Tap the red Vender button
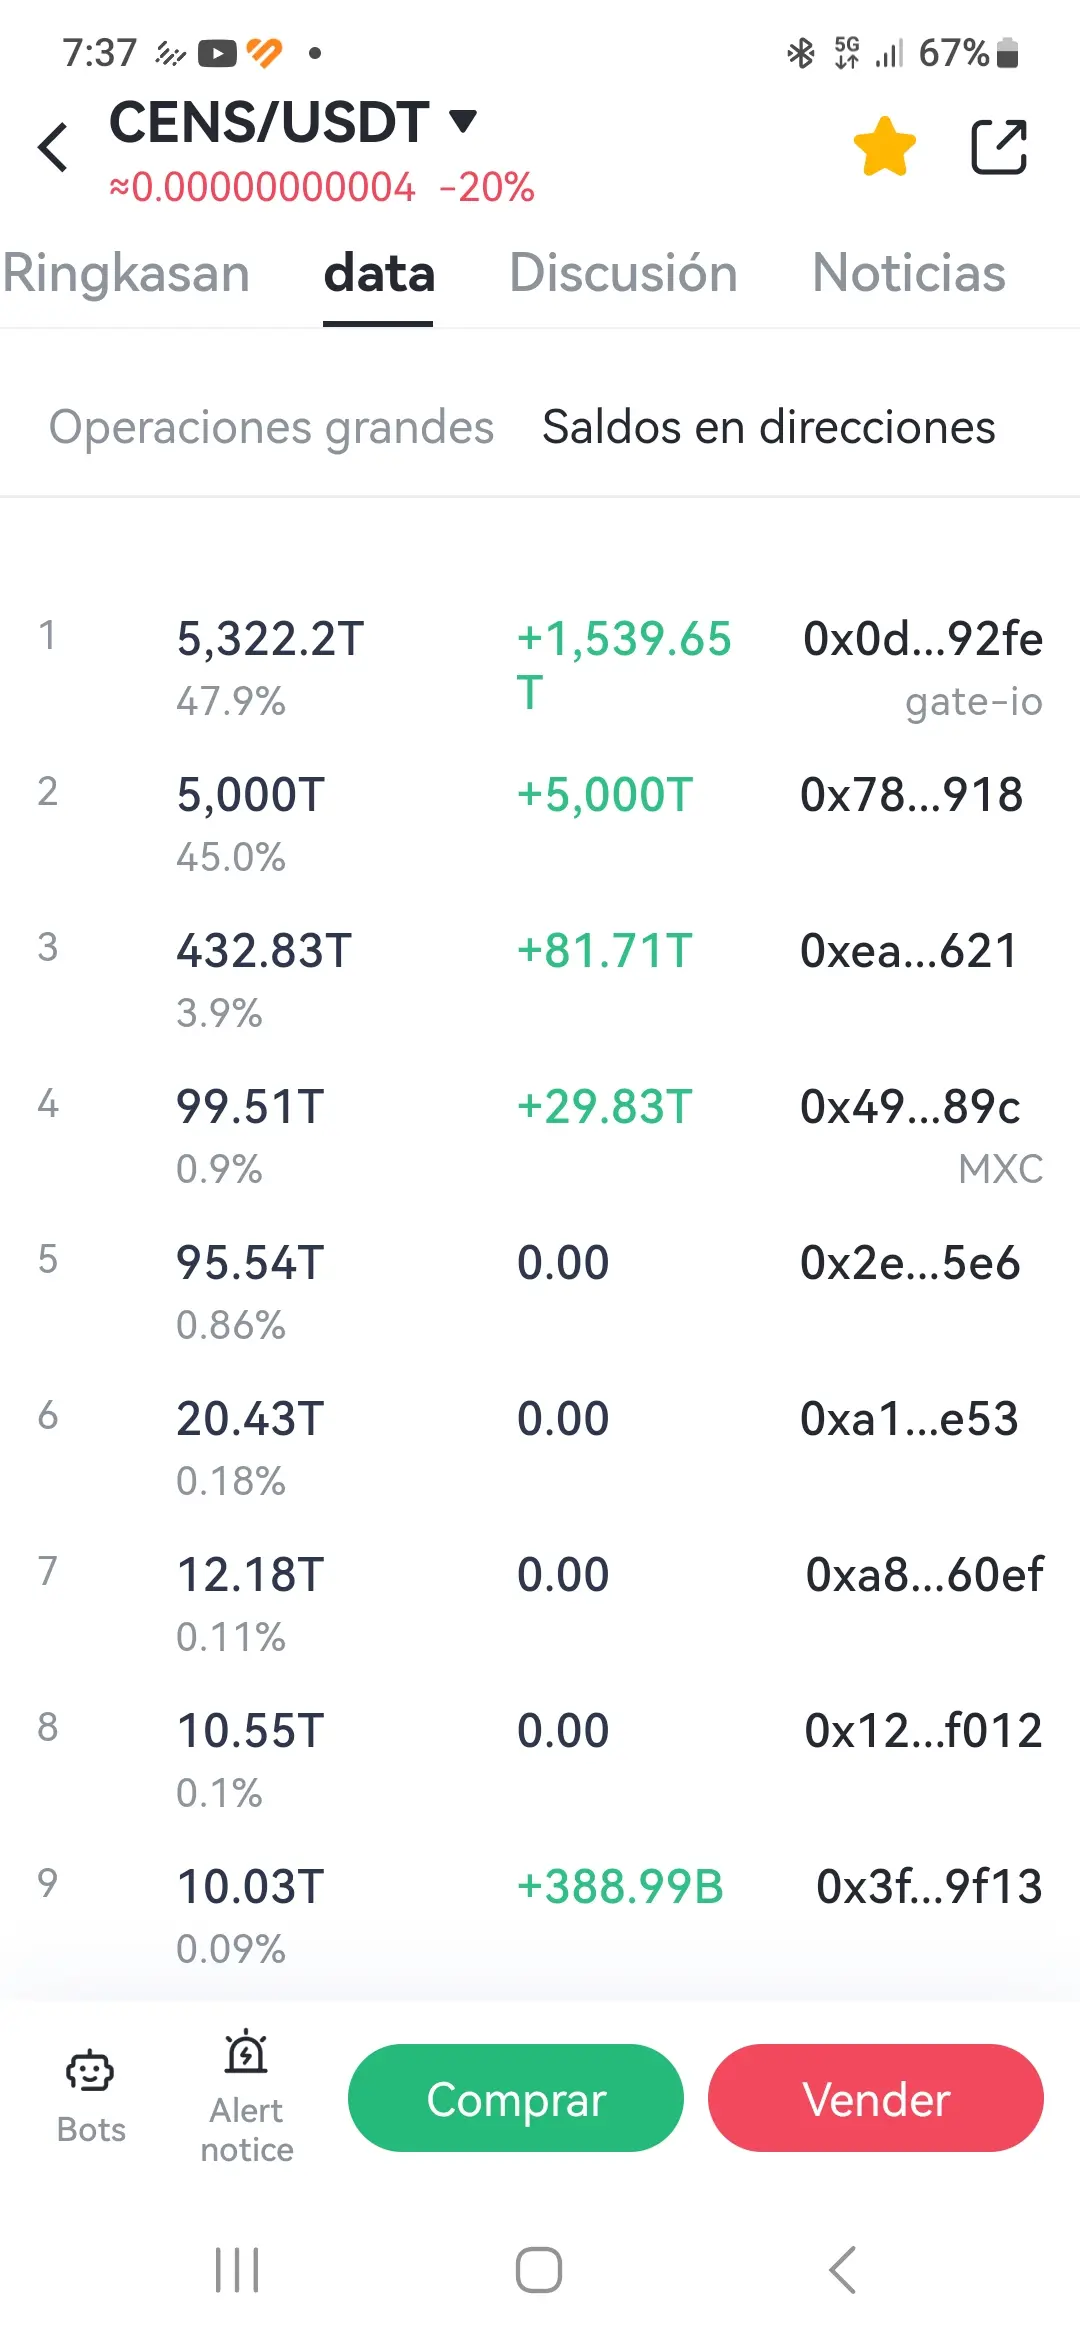1080x2340 pixels. (876, 2098)
